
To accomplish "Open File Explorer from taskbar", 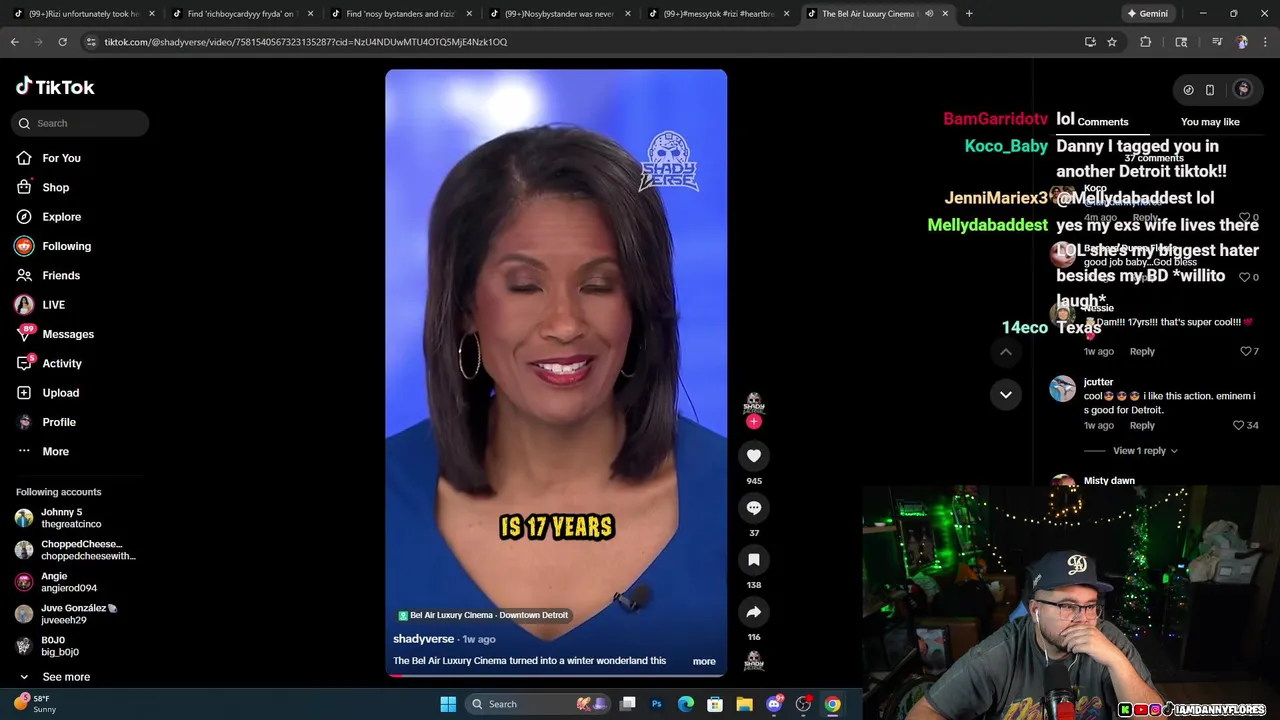I will click(x=744, y=704).
